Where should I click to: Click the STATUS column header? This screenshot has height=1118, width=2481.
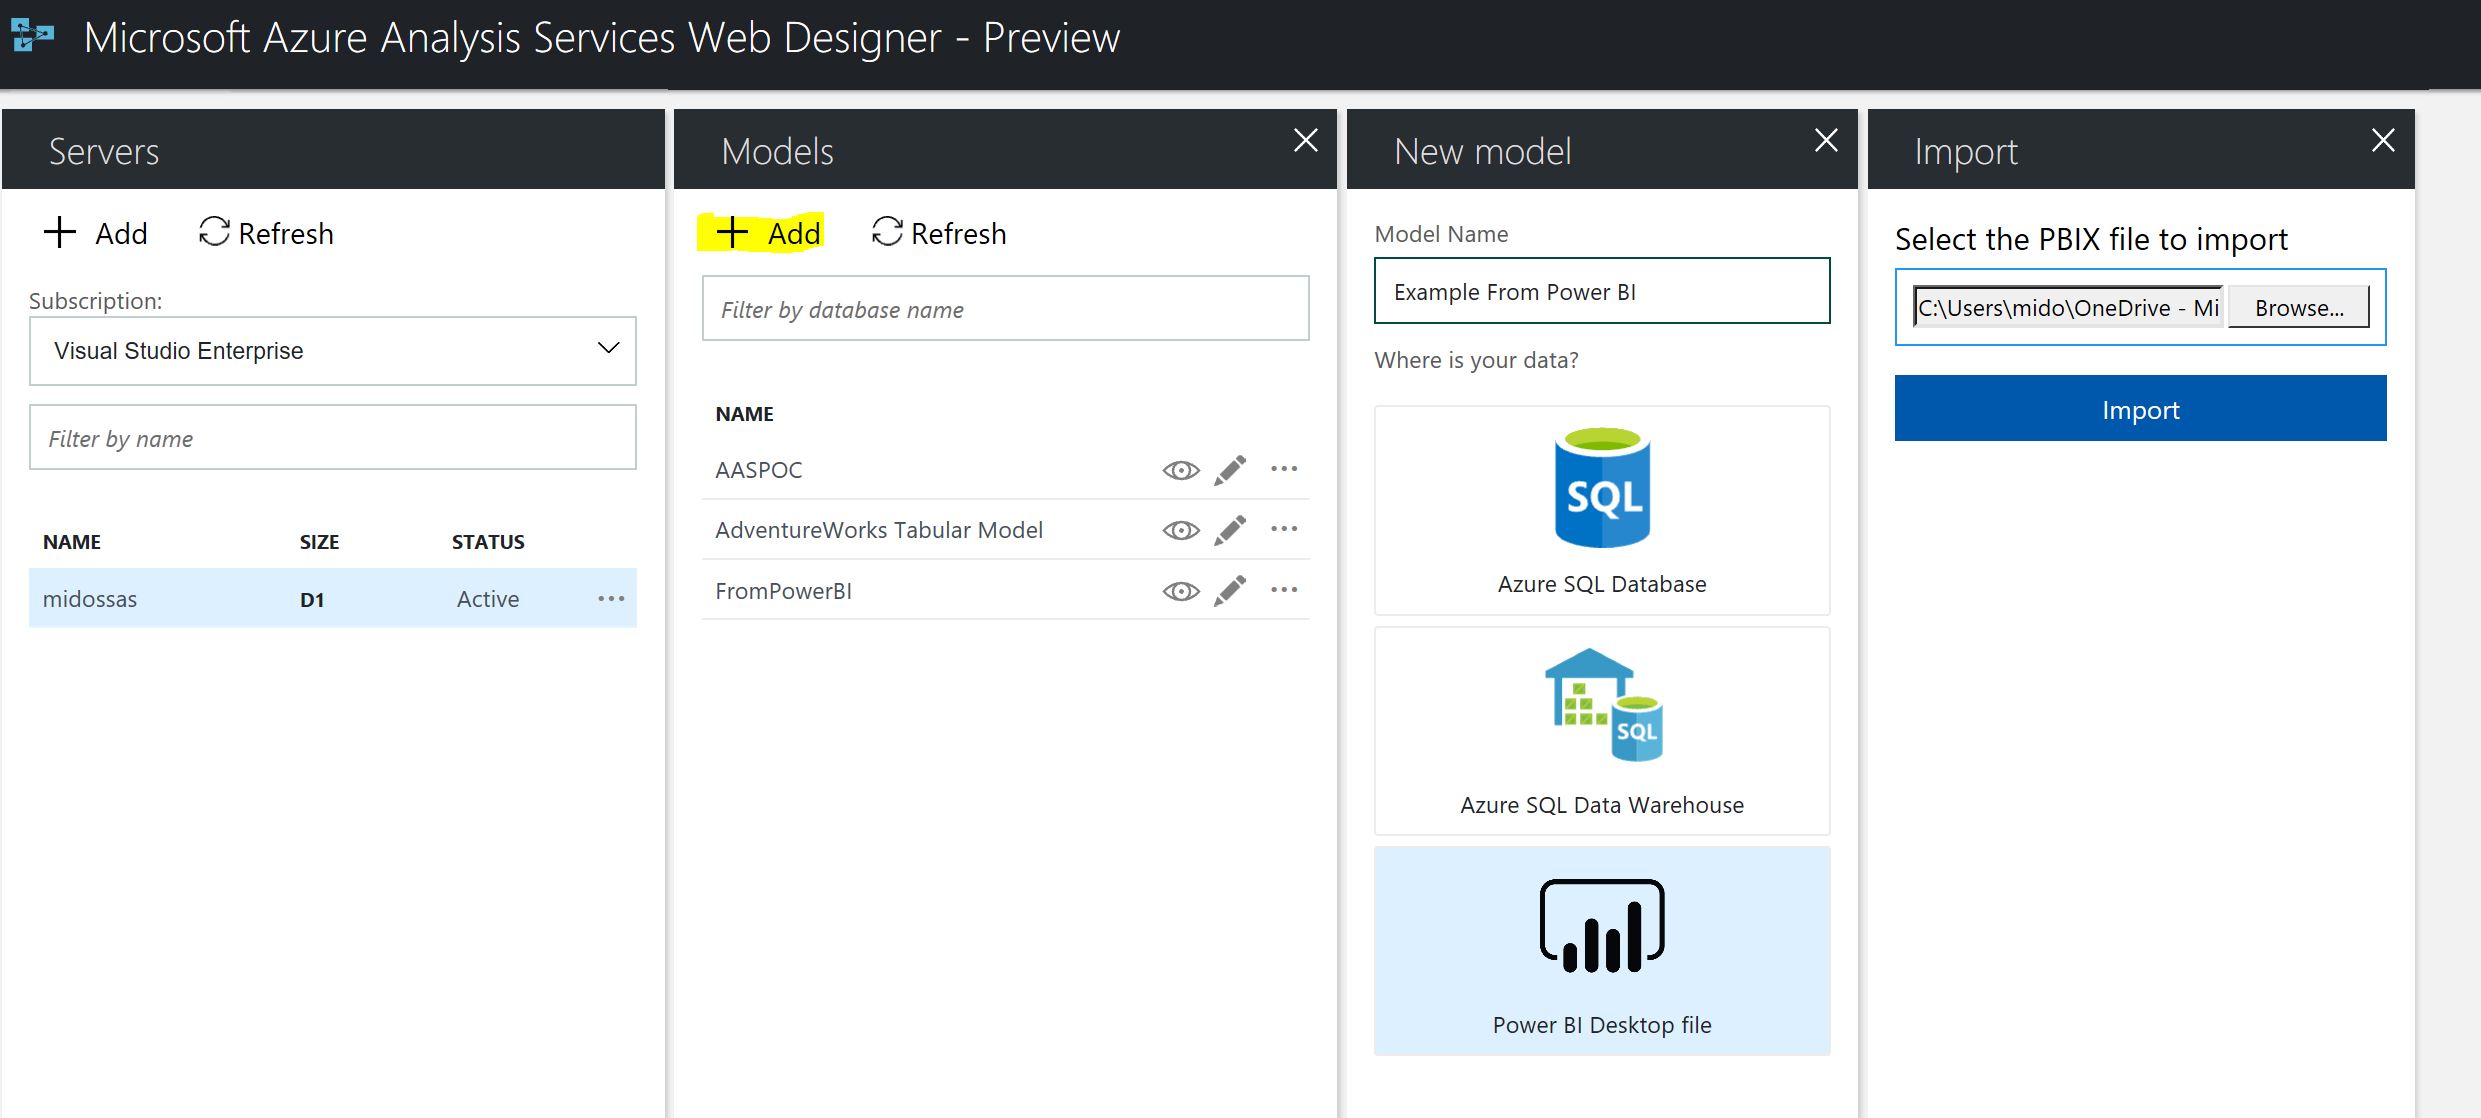488,542
